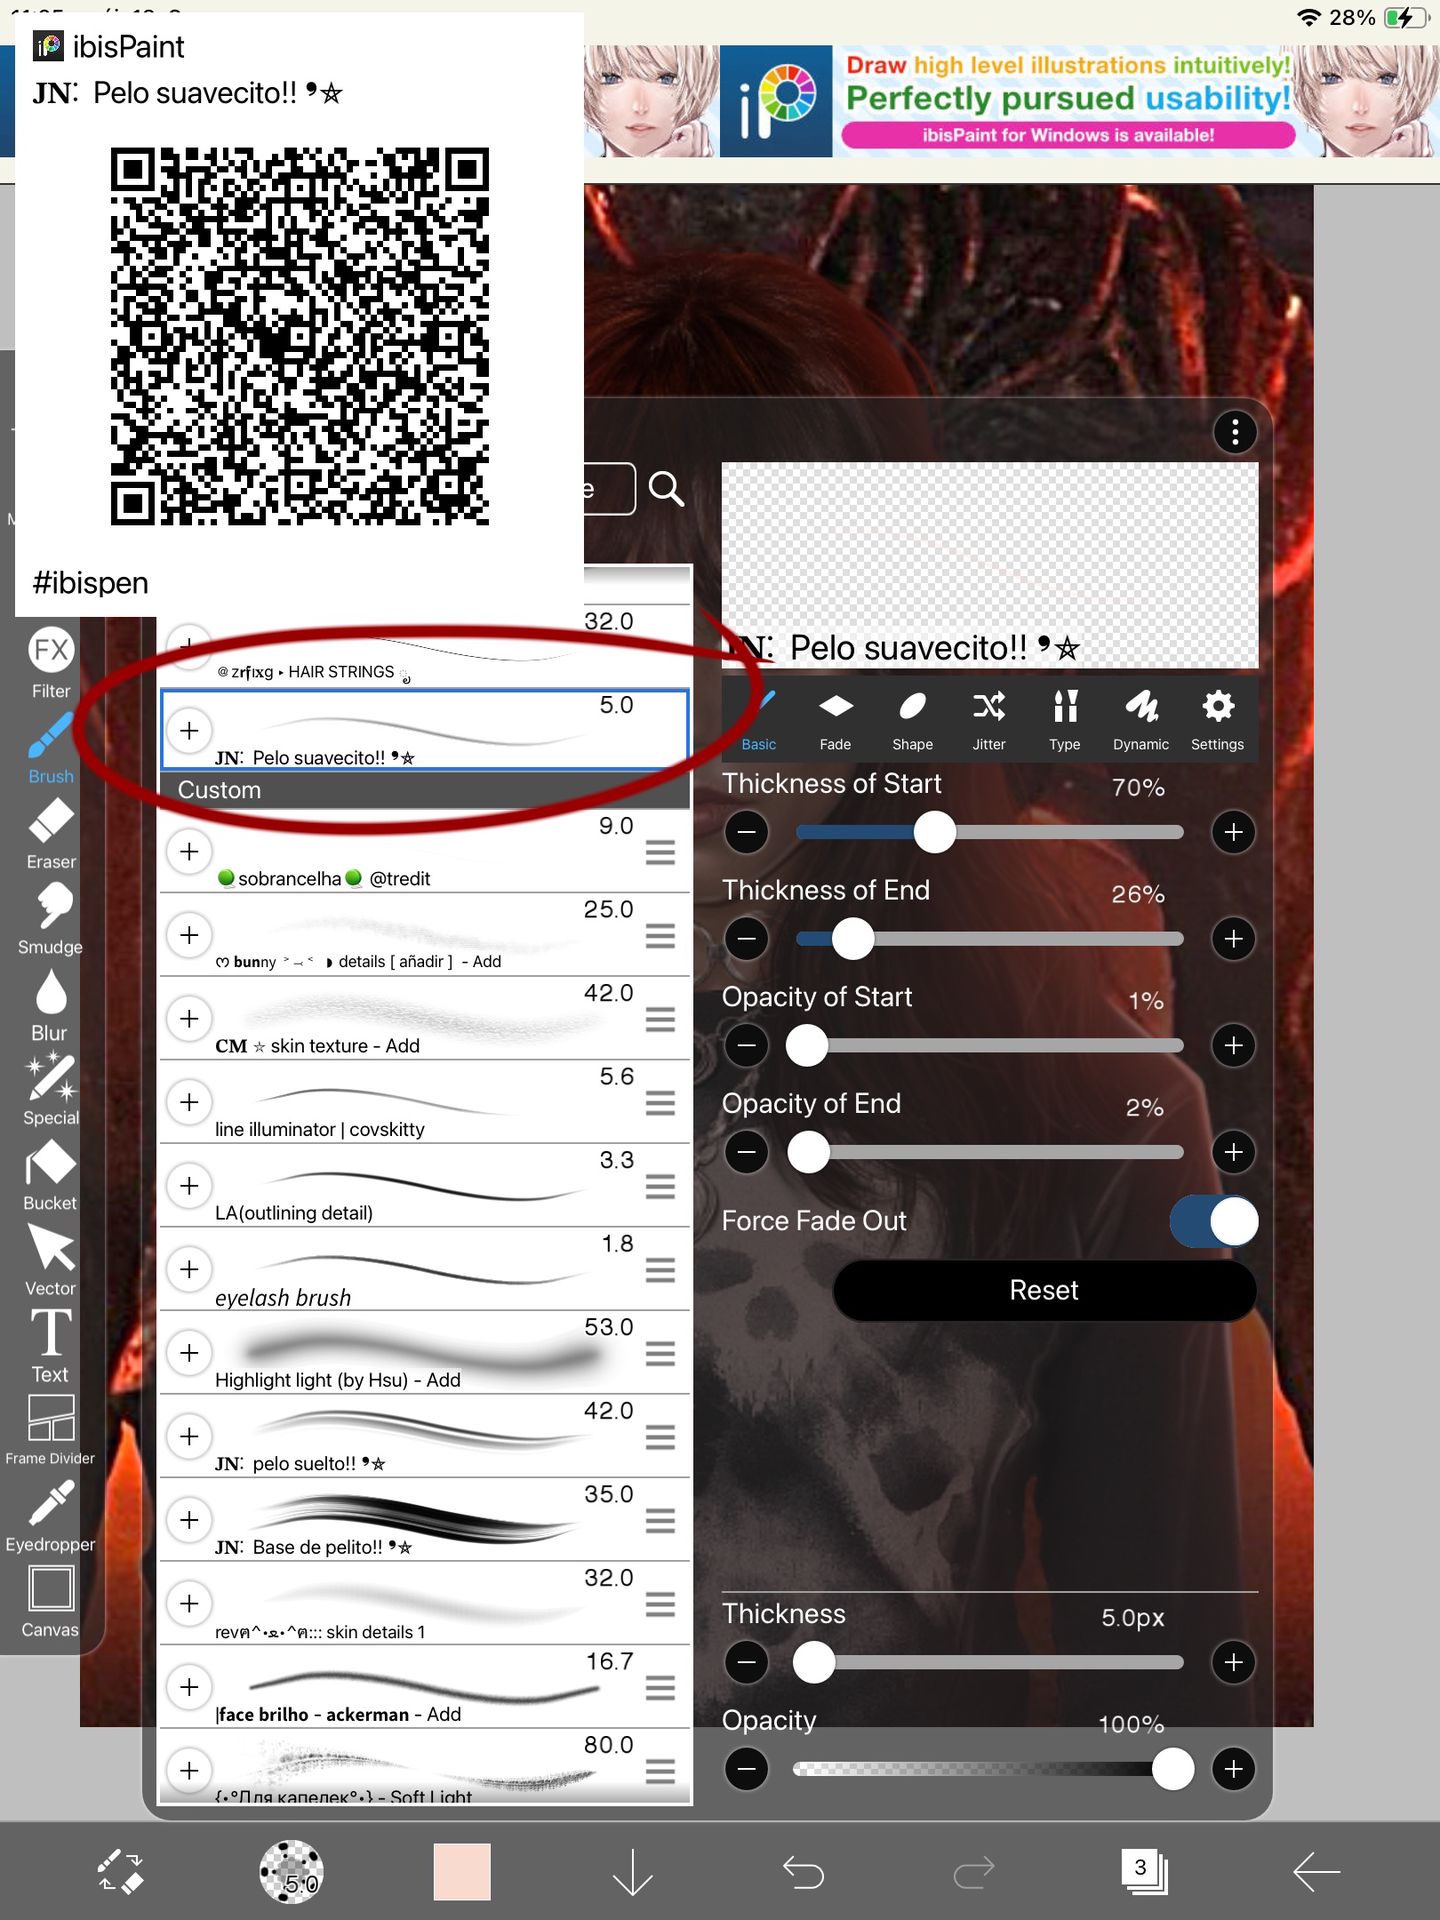1440x1920 pixels.
Task: Tap the brush/eraser switch icon in bottom bar
Action: [120, 1871]
